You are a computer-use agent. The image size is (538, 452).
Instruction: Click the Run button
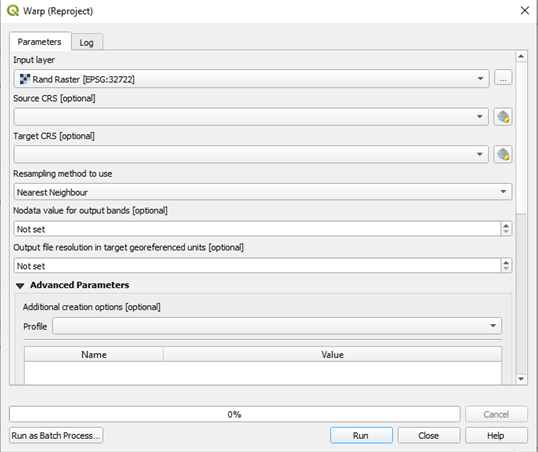361,435
